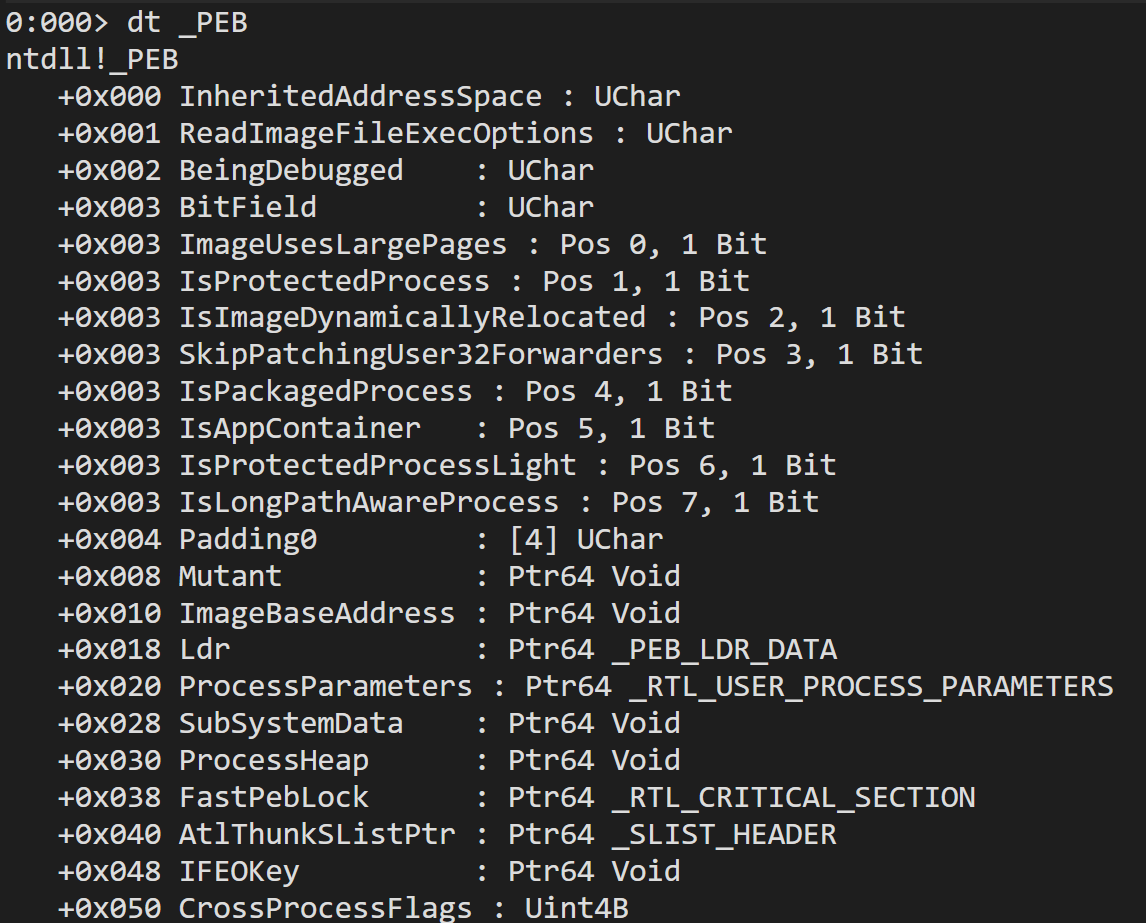1146x923 pixels.
Task: Select the IsProtectedProcess field
Action: click(x=334, y=281)
